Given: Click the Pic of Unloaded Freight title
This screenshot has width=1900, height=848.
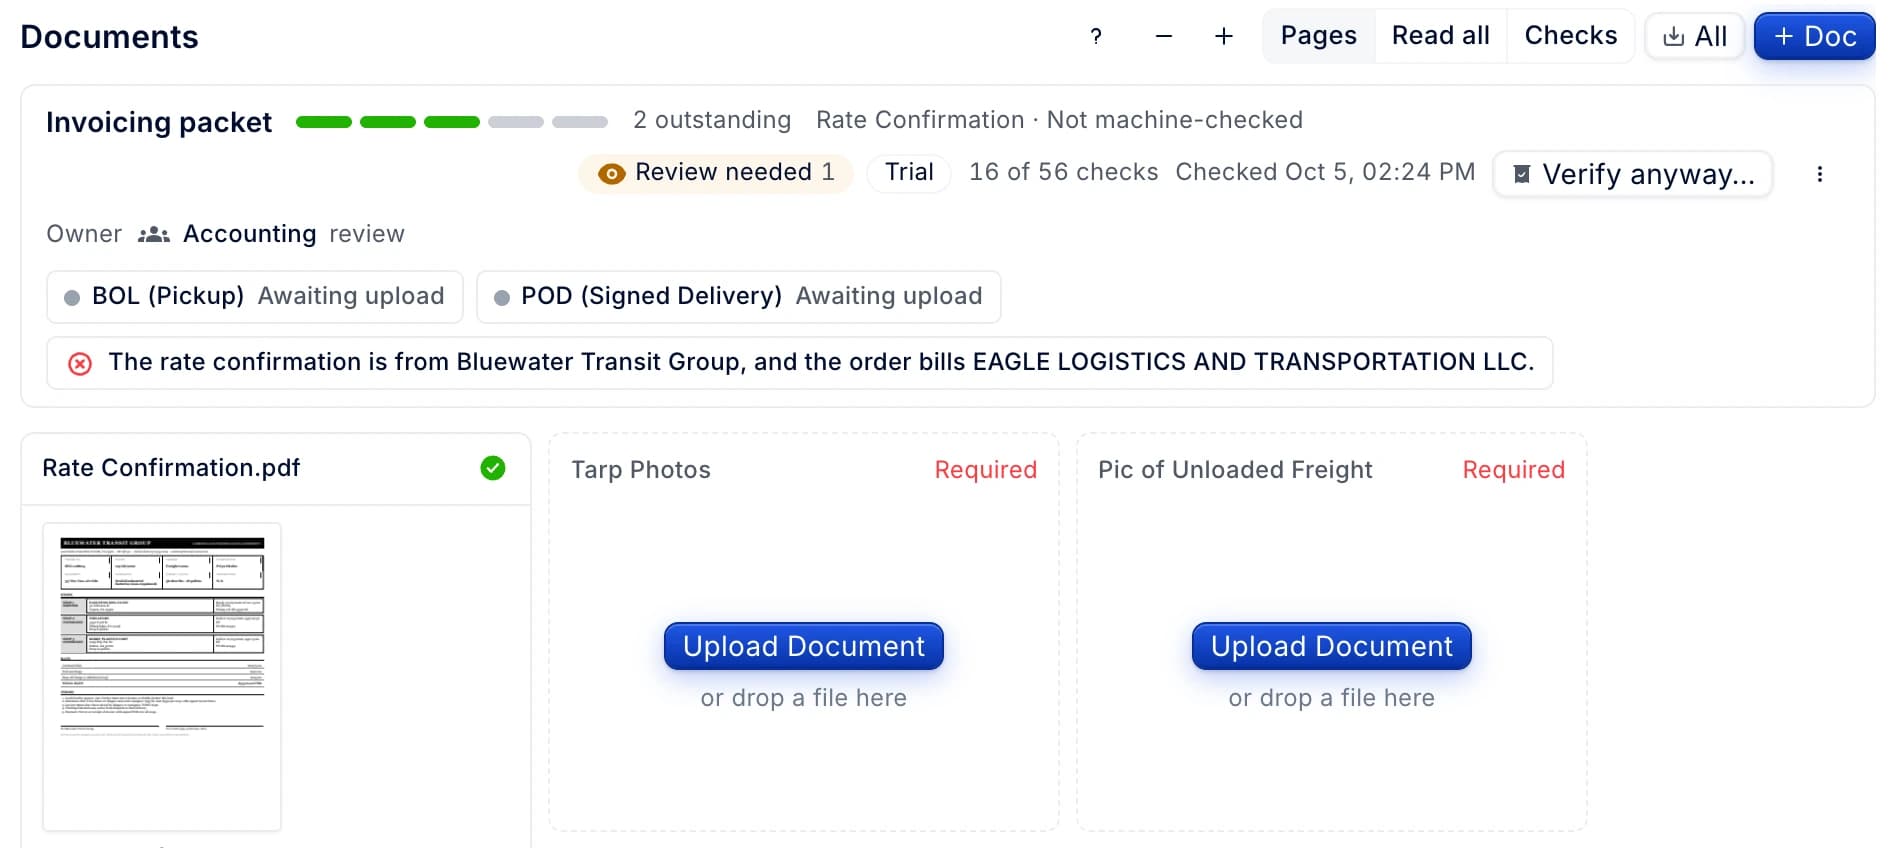Looking at the screenshot, I should pos(1235,470).
